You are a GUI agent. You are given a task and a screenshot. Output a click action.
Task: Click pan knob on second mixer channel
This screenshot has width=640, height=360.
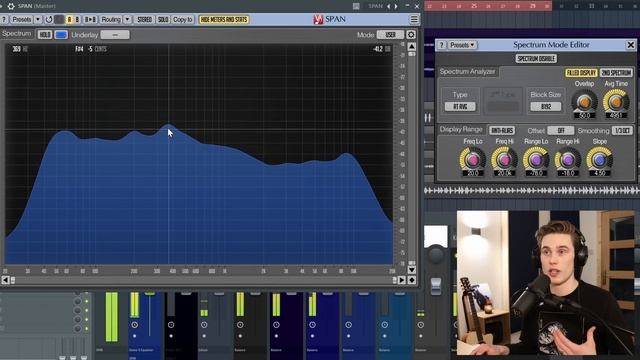pos(135,325)
